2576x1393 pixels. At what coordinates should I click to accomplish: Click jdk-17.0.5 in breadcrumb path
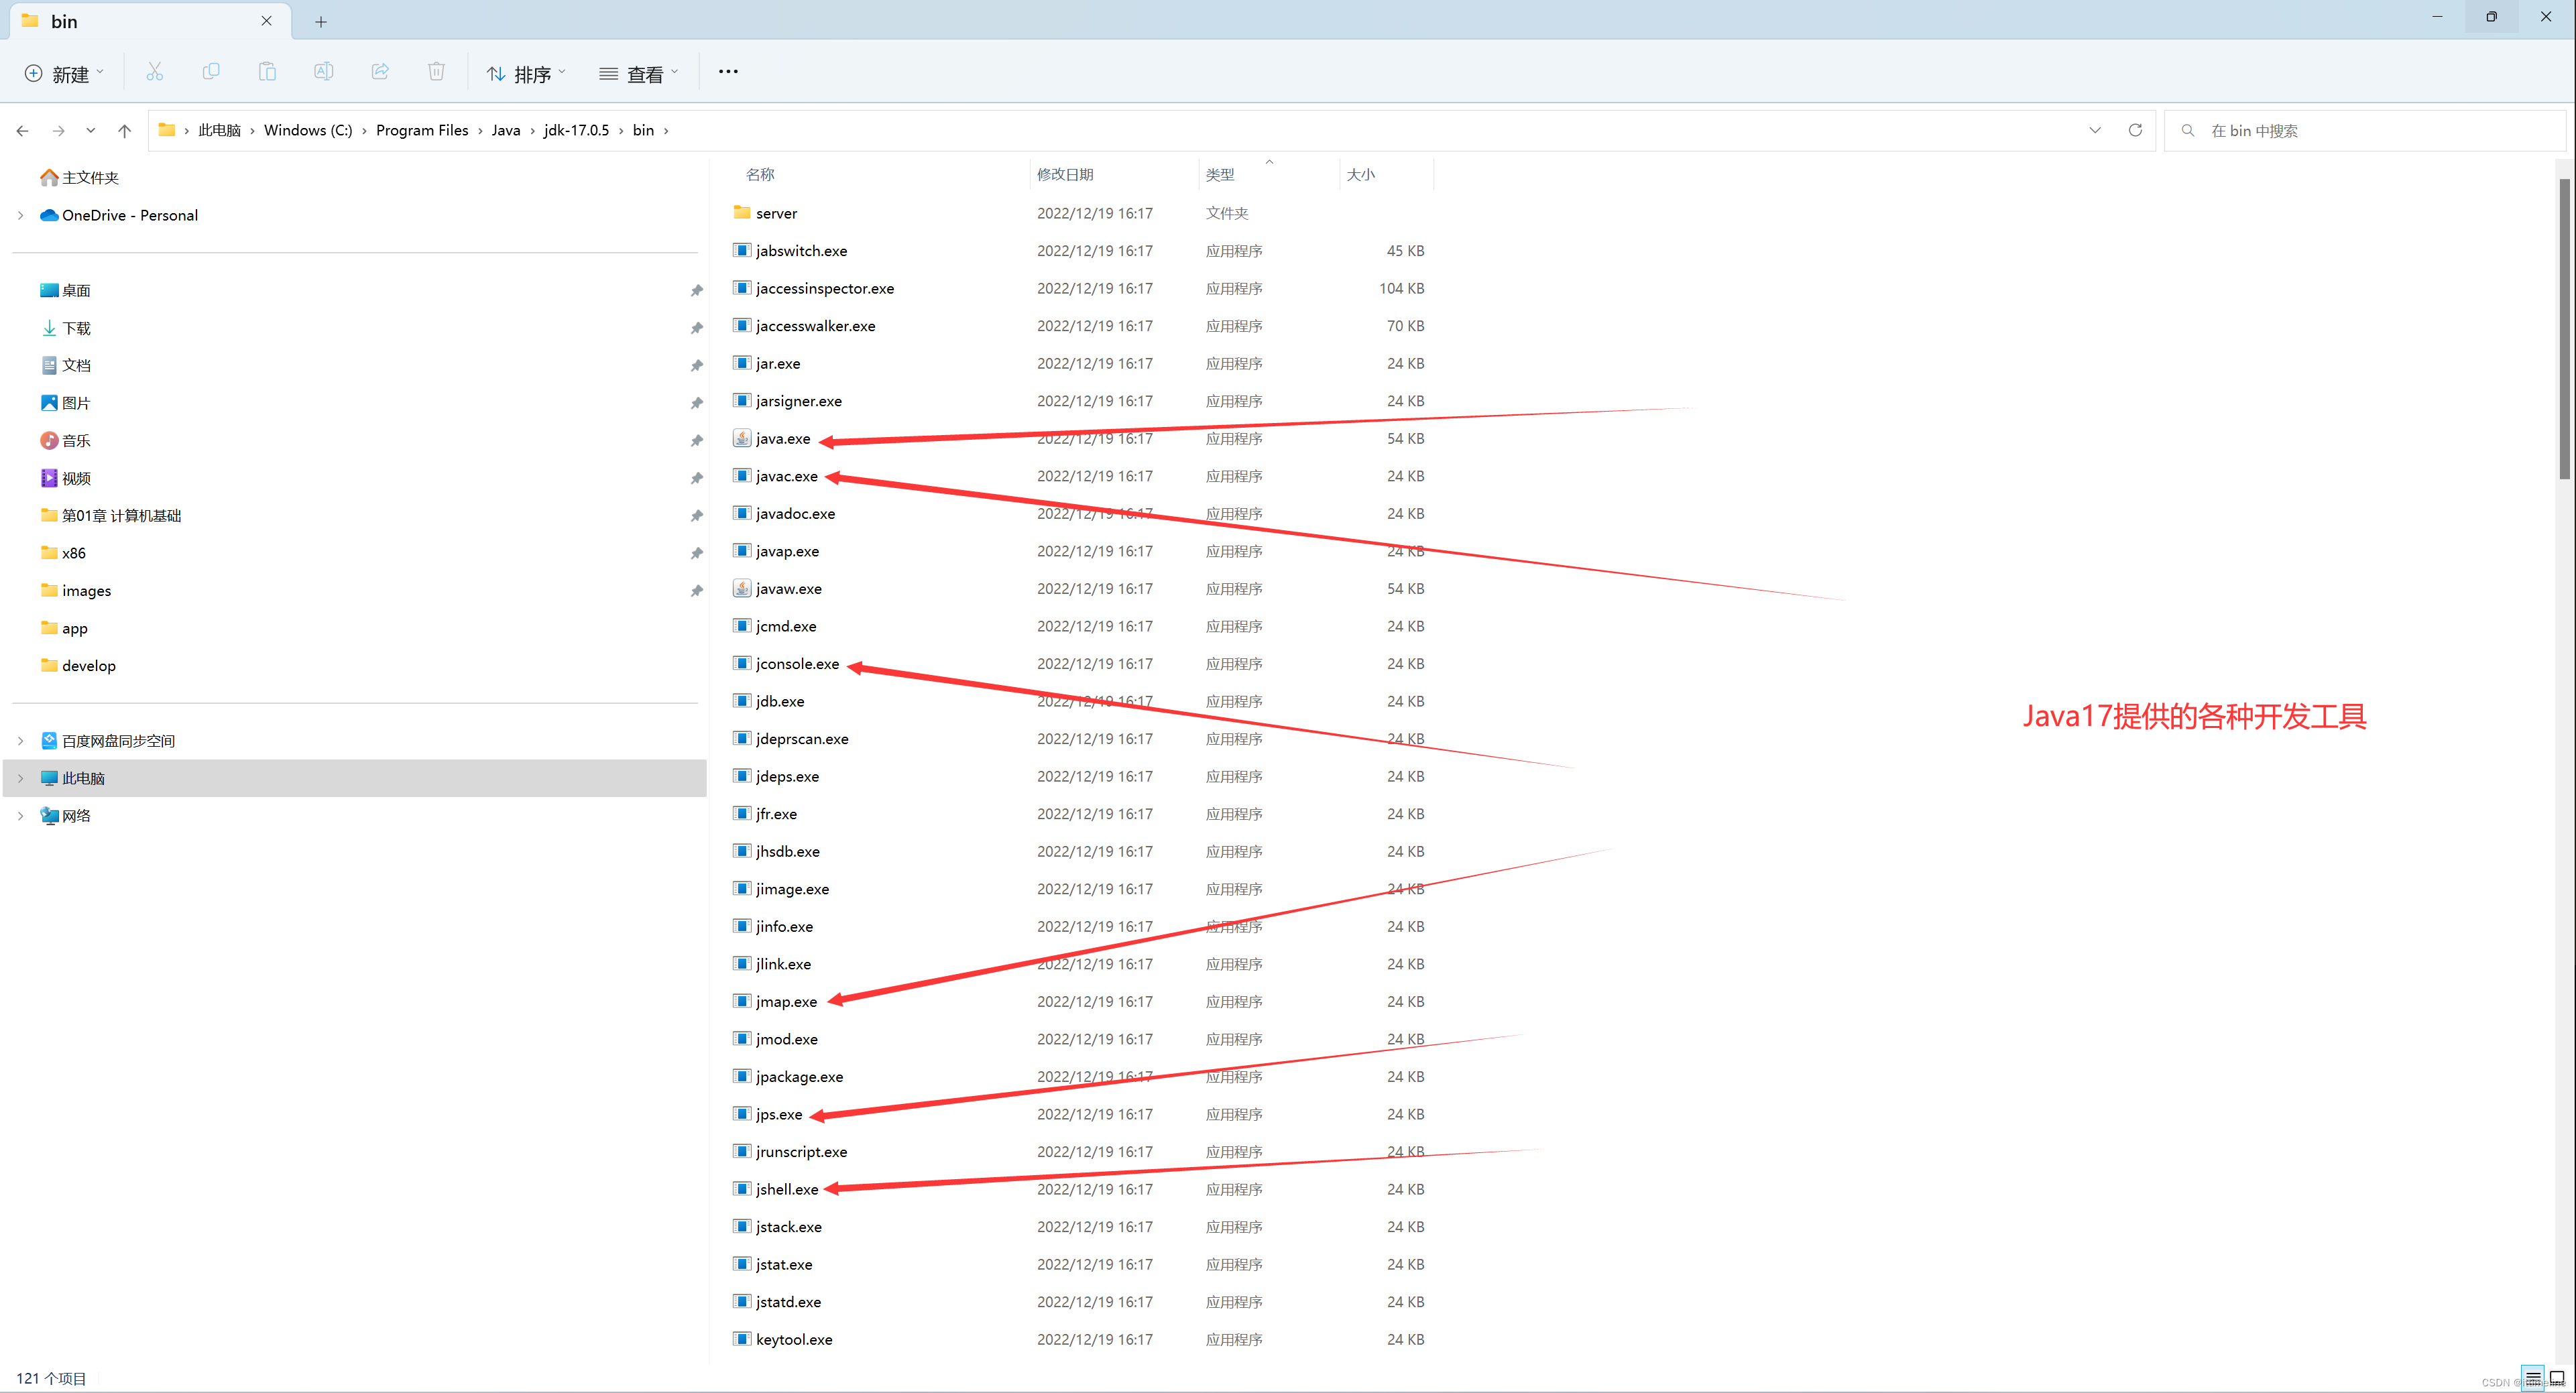(576, 130)
